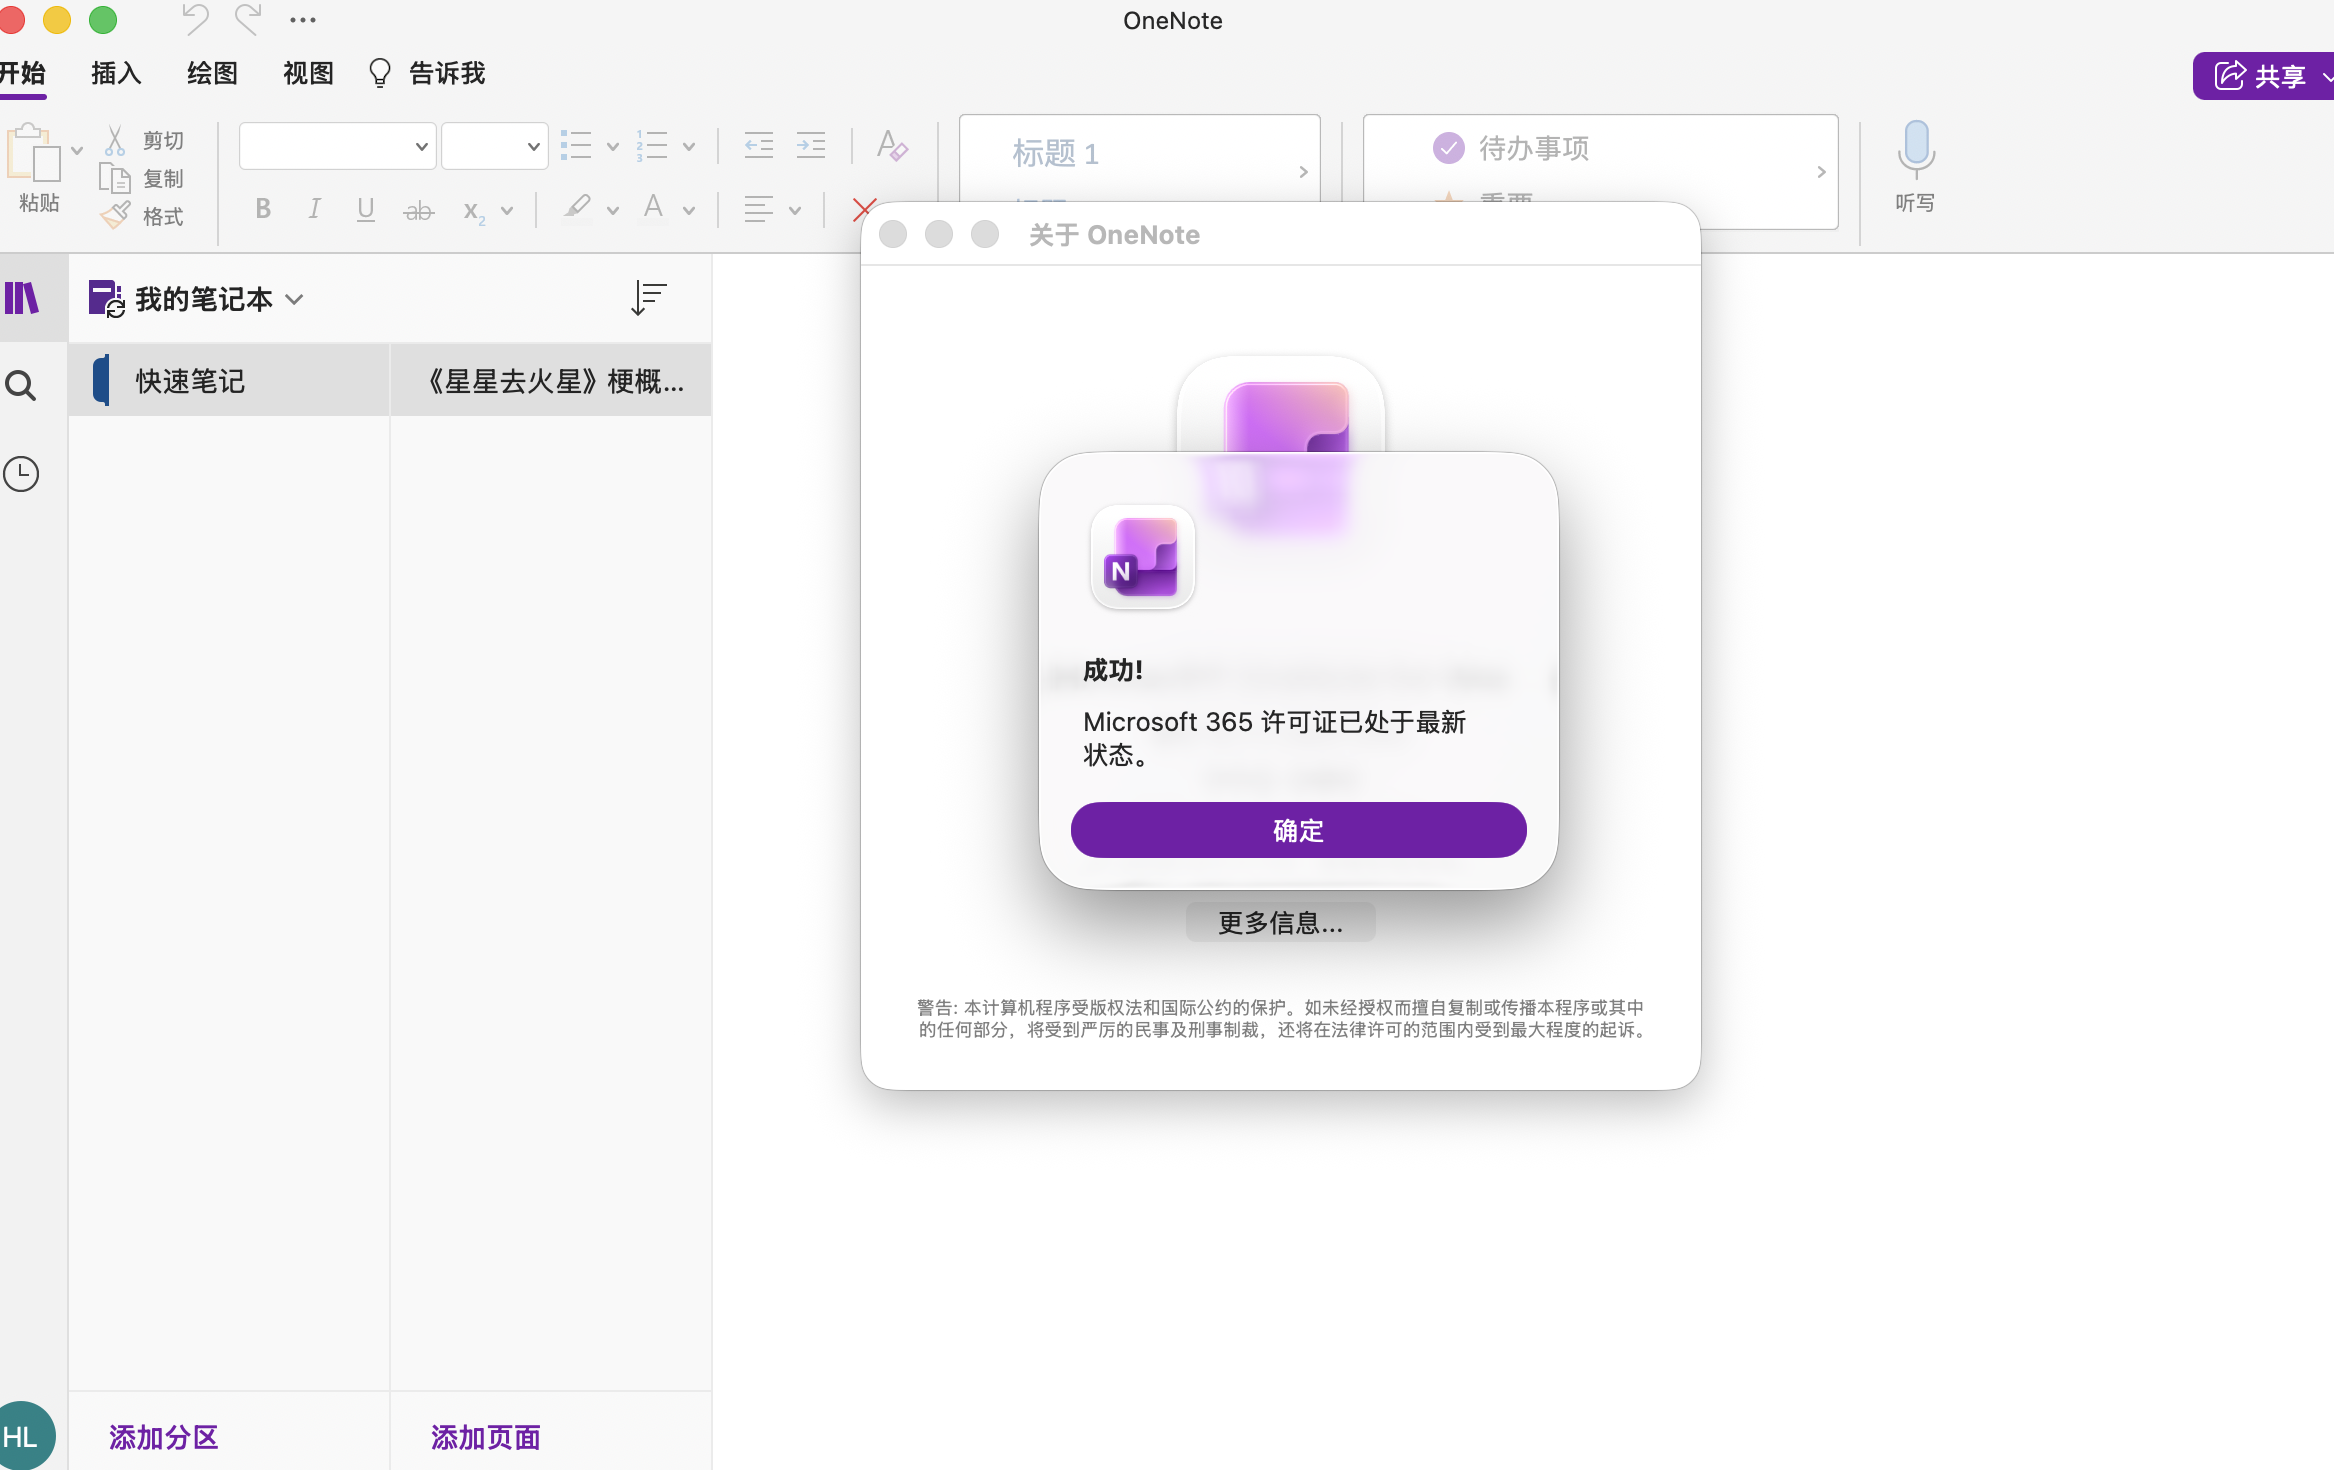The height and width of the screenshot is (1470, 2334).
Task: Toggle strikethrough formatting
Action: [418, 210]
